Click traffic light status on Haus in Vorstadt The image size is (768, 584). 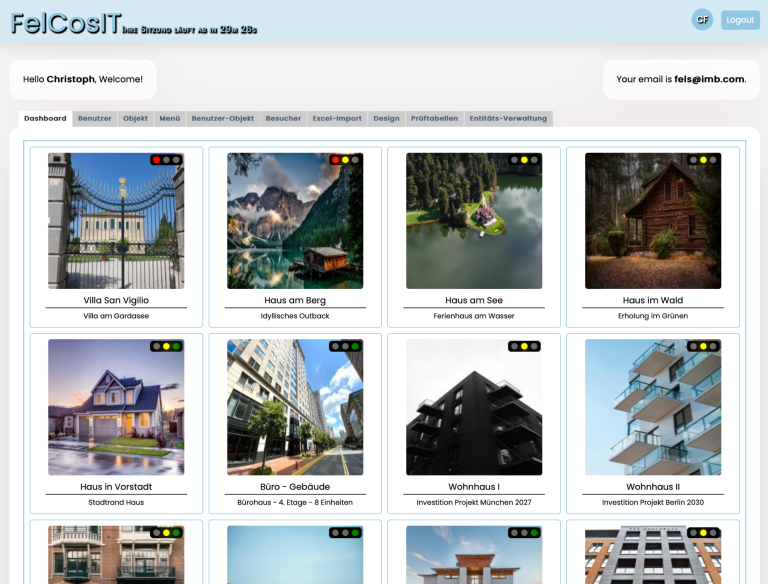(x=167, y=346)
